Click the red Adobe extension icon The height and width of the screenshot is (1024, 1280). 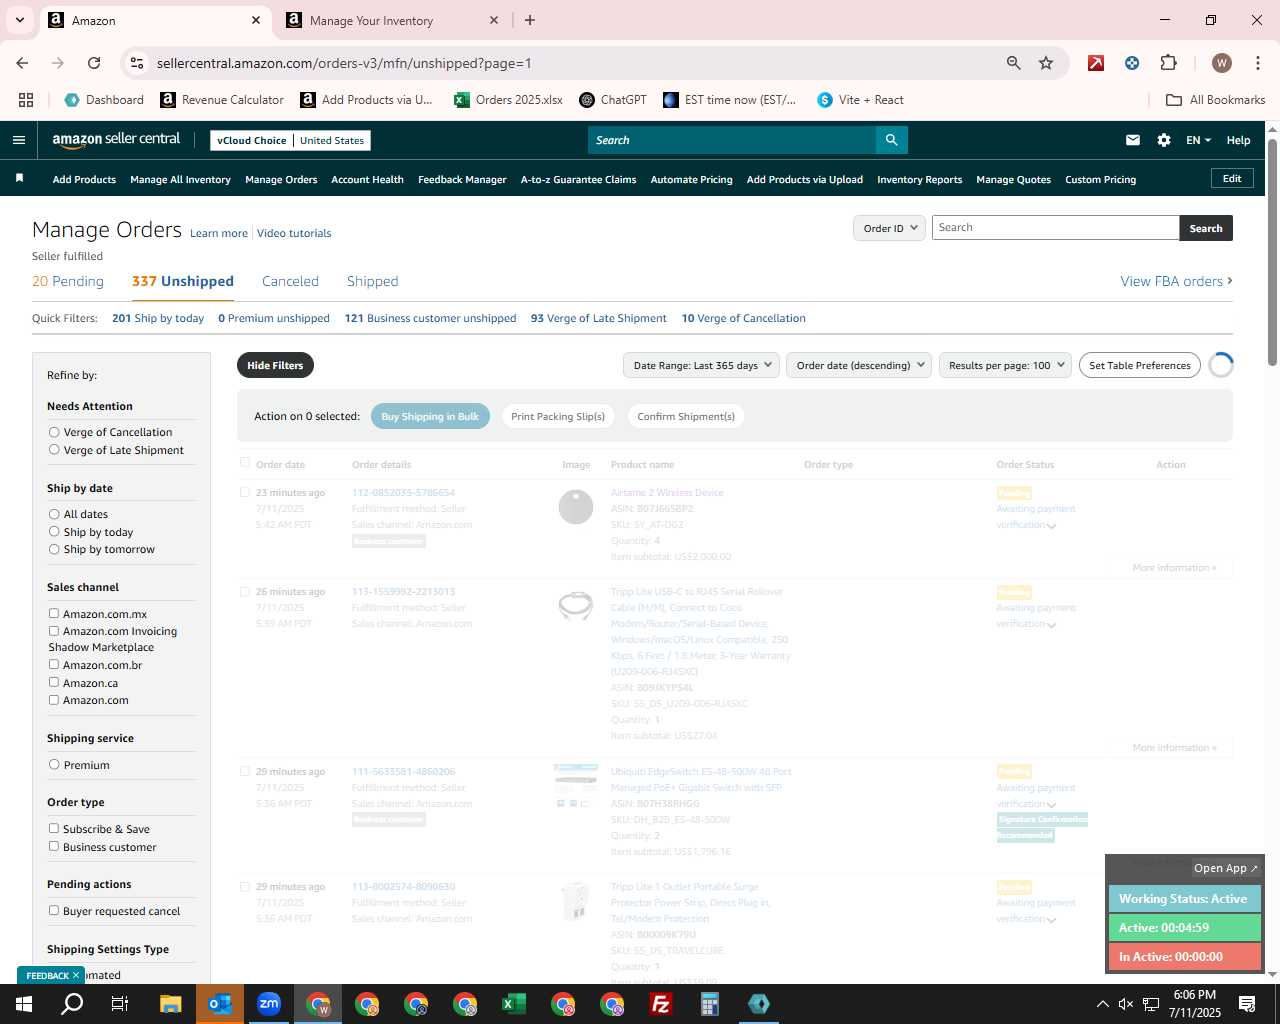tap(1096, 63)
